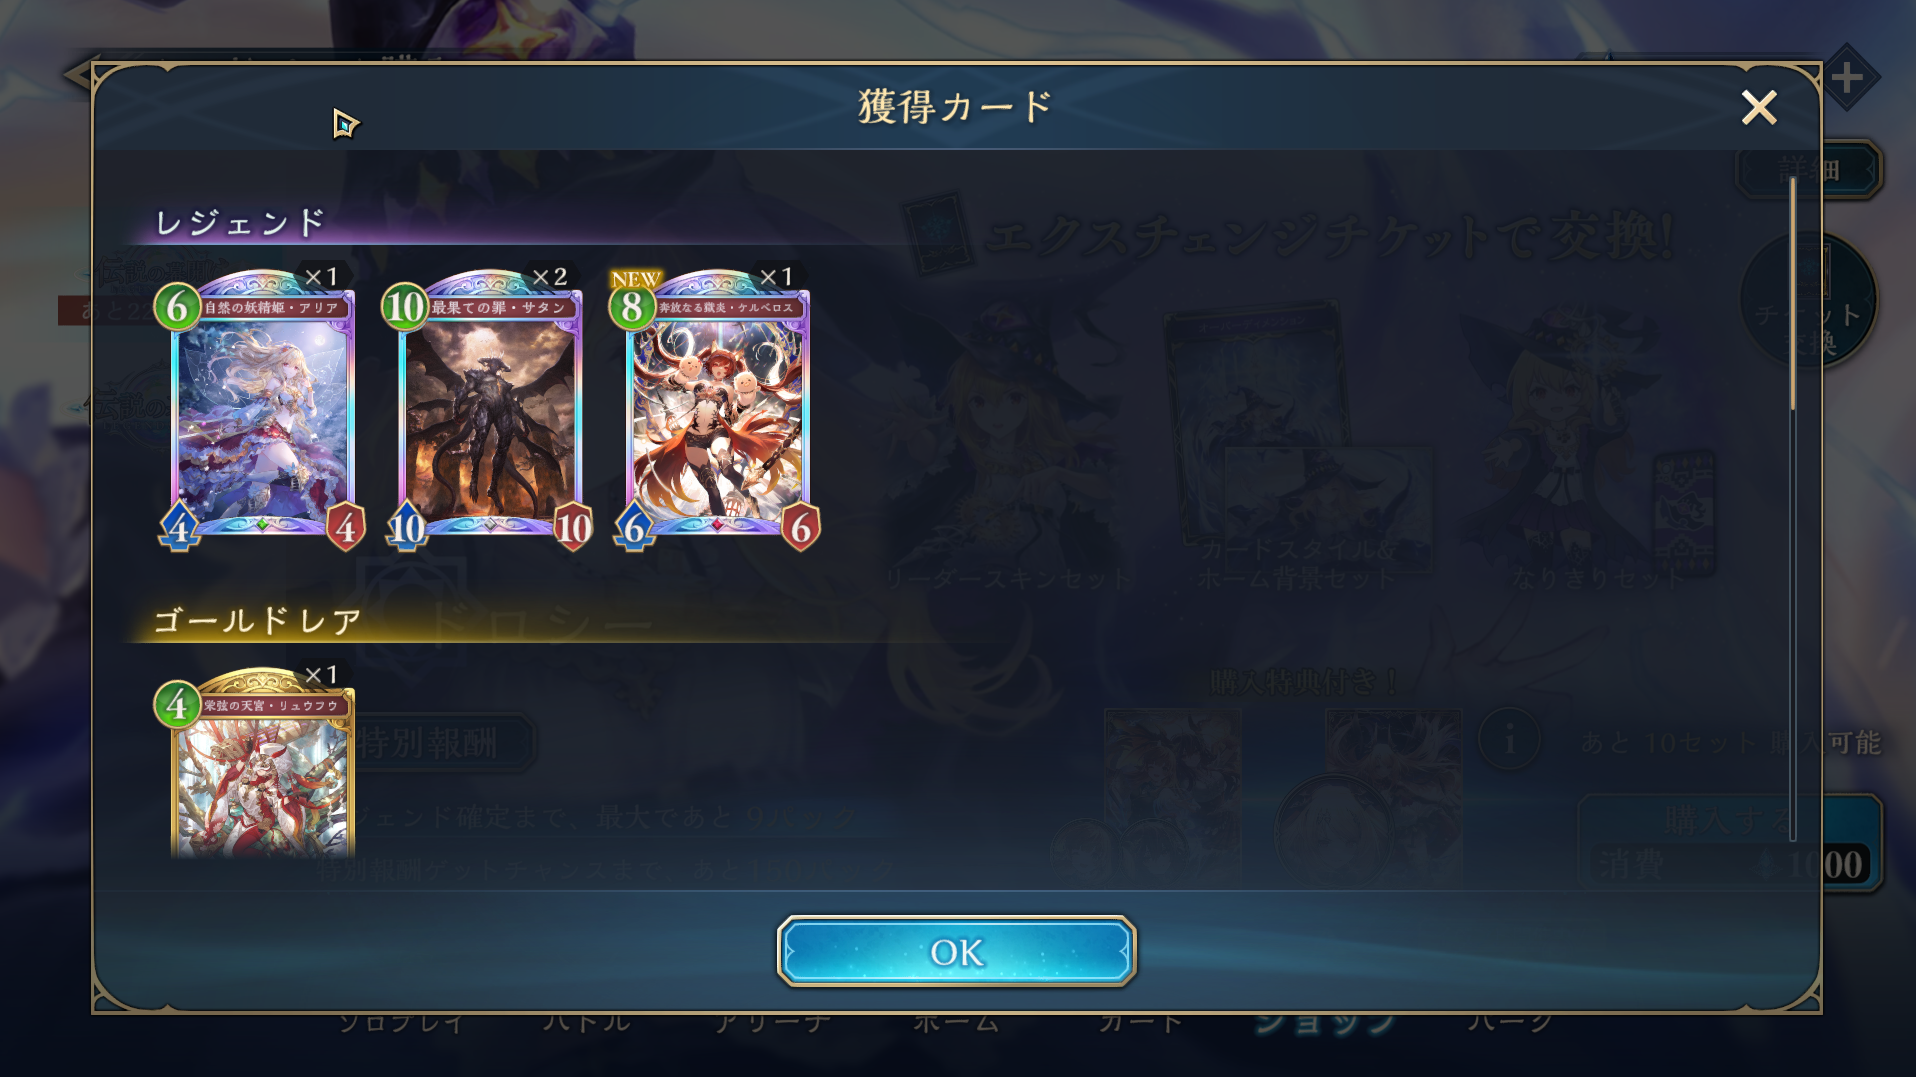Screen dimensions: 1916x1077
Task: Click the レジェンド section header
Action: (241, 222)
